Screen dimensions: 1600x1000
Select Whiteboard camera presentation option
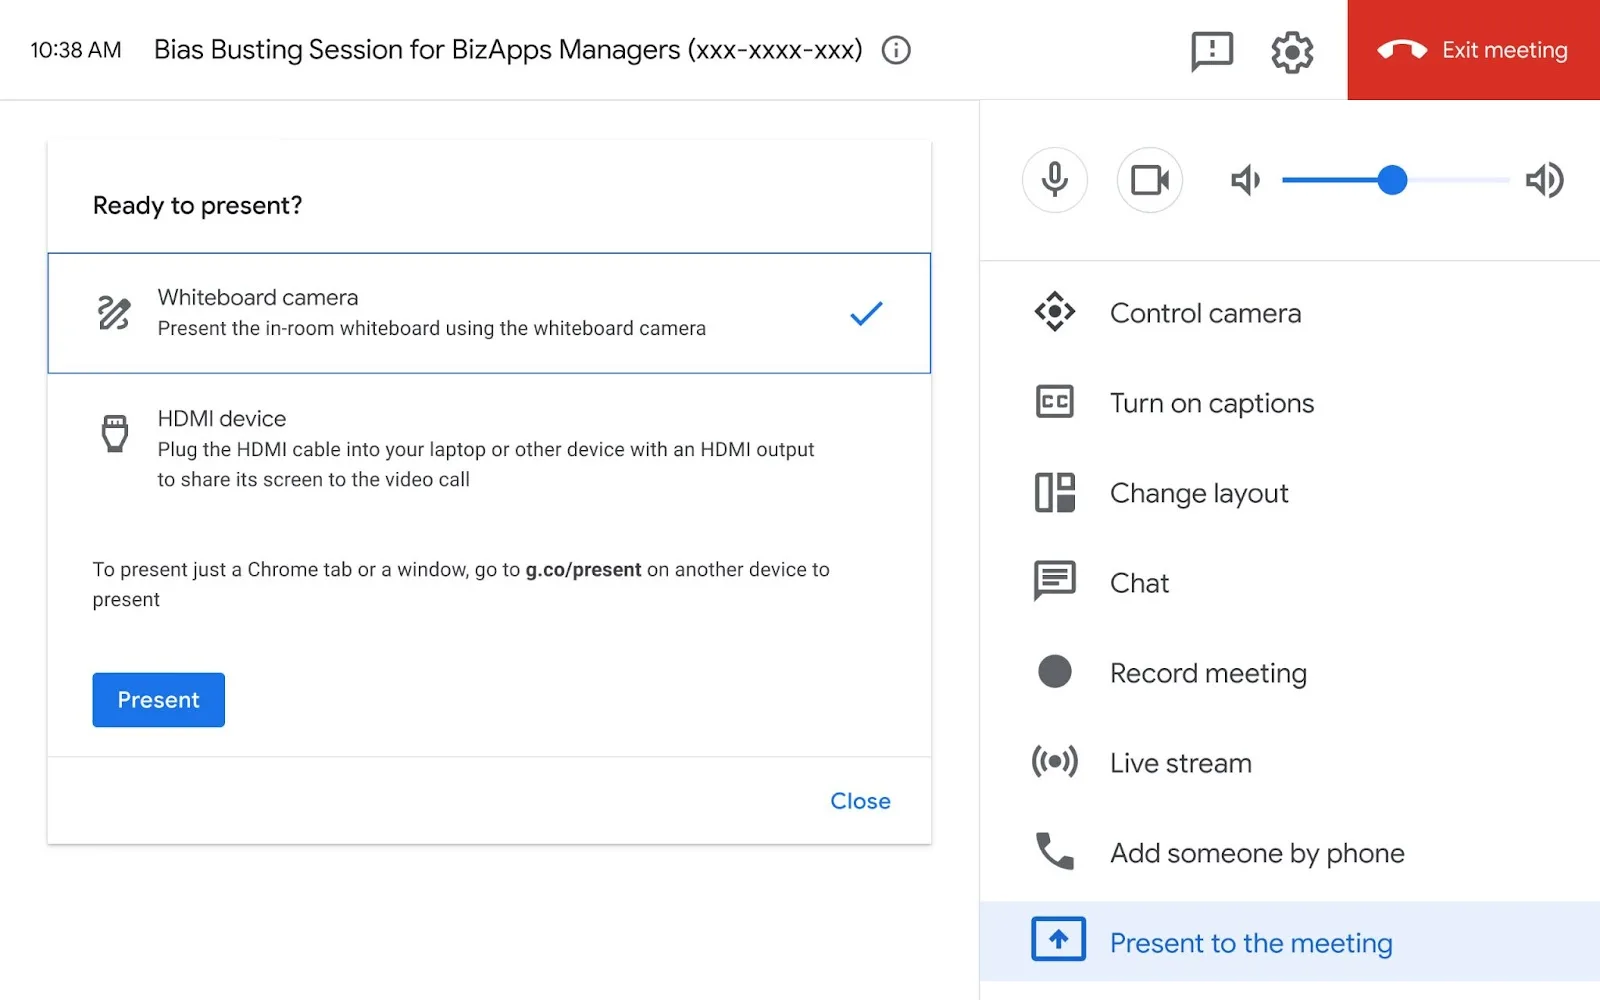coord(488,313)
